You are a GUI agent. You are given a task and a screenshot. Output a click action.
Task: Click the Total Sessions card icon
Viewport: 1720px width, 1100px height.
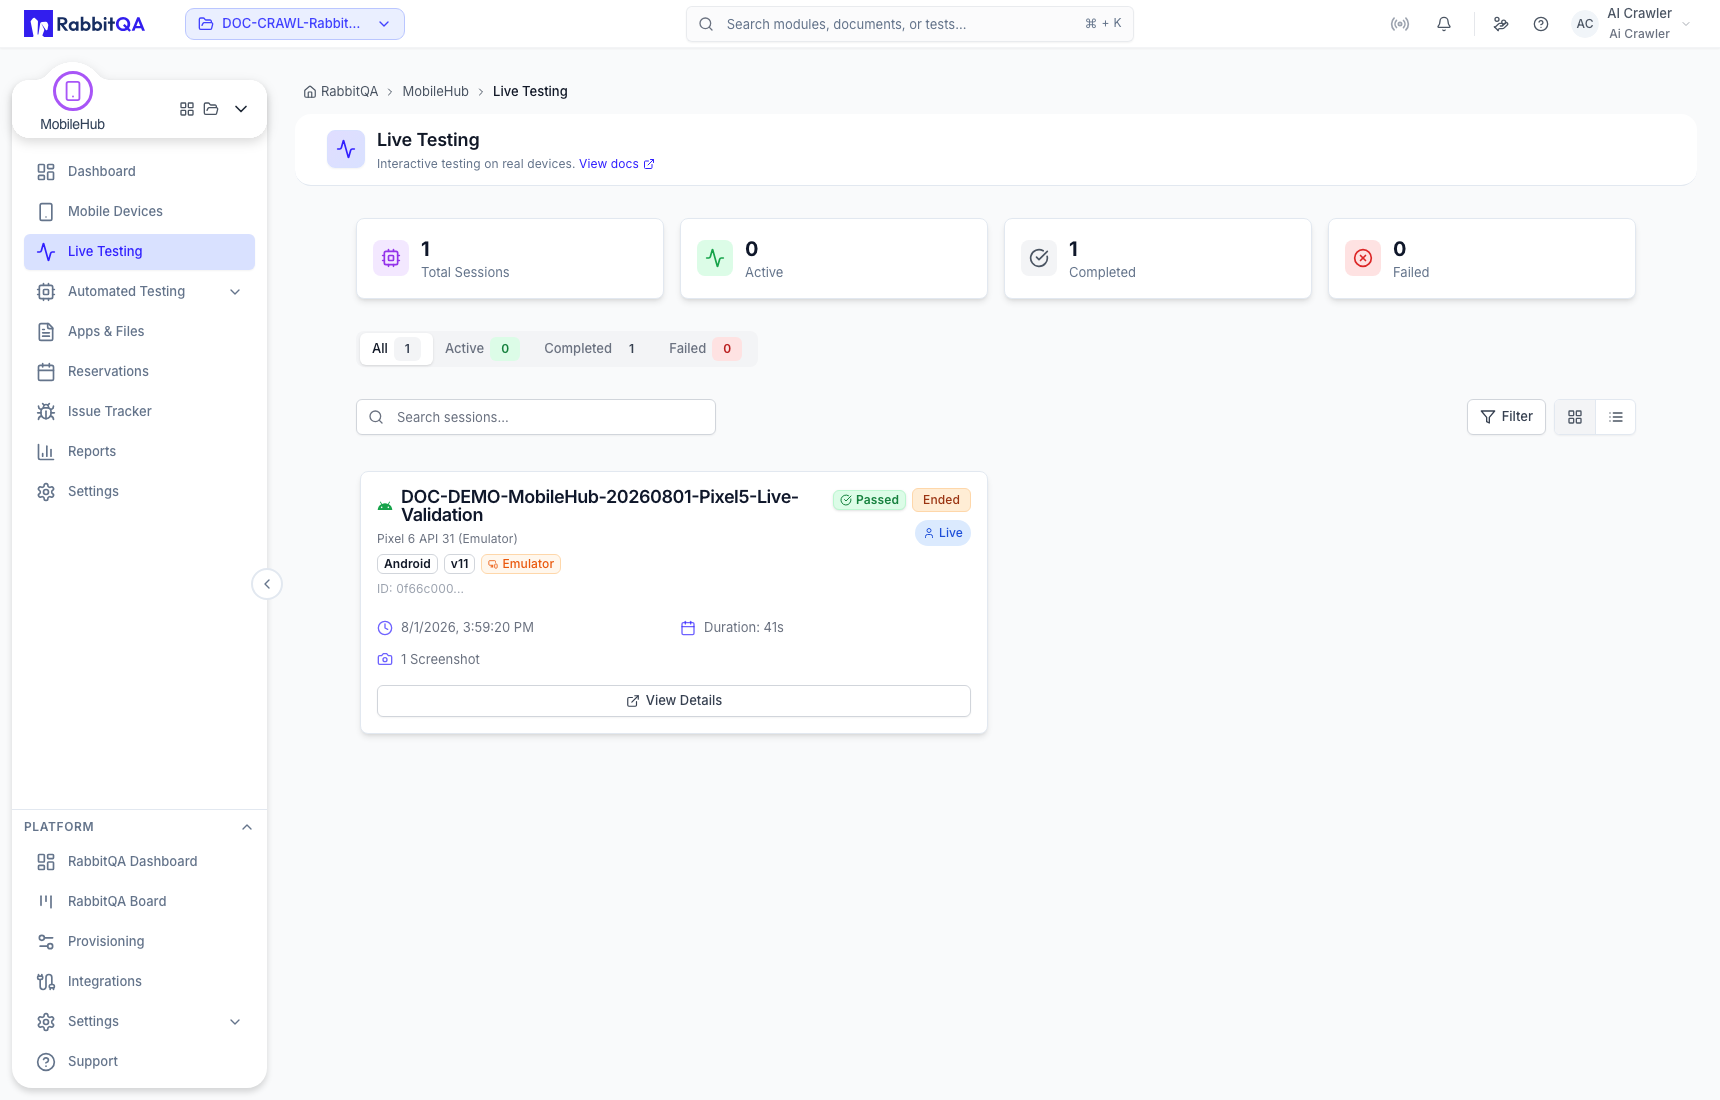391,258
